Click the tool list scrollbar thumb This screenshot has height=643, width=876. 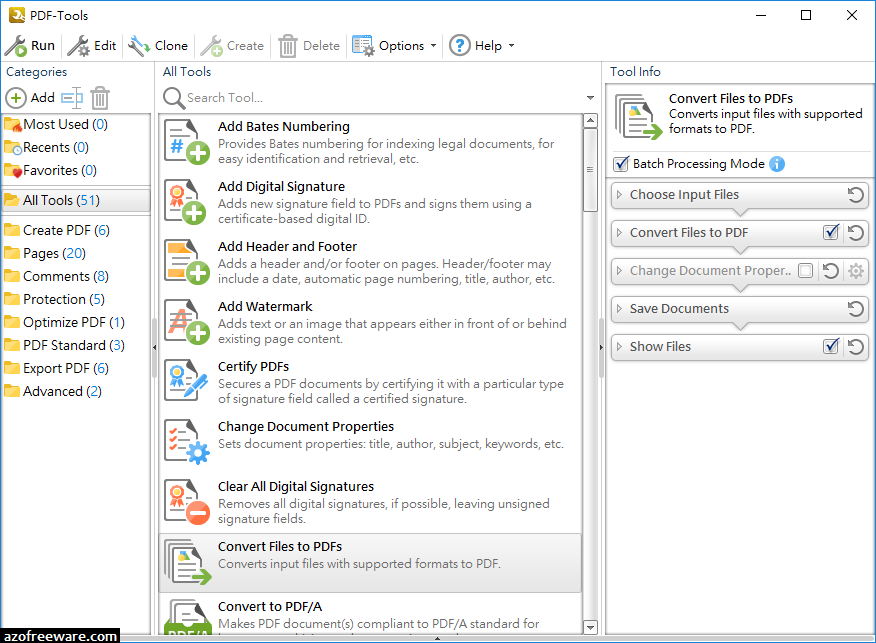590,170
